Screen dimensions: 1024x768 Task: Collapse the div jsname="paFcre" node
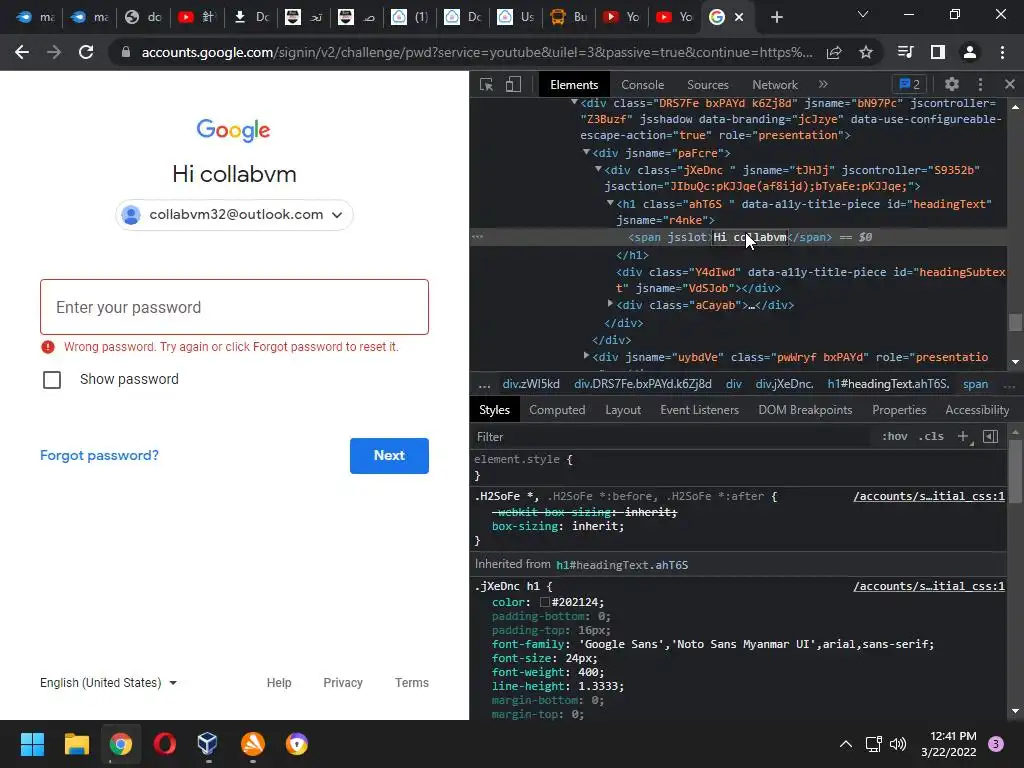point(586,152)
